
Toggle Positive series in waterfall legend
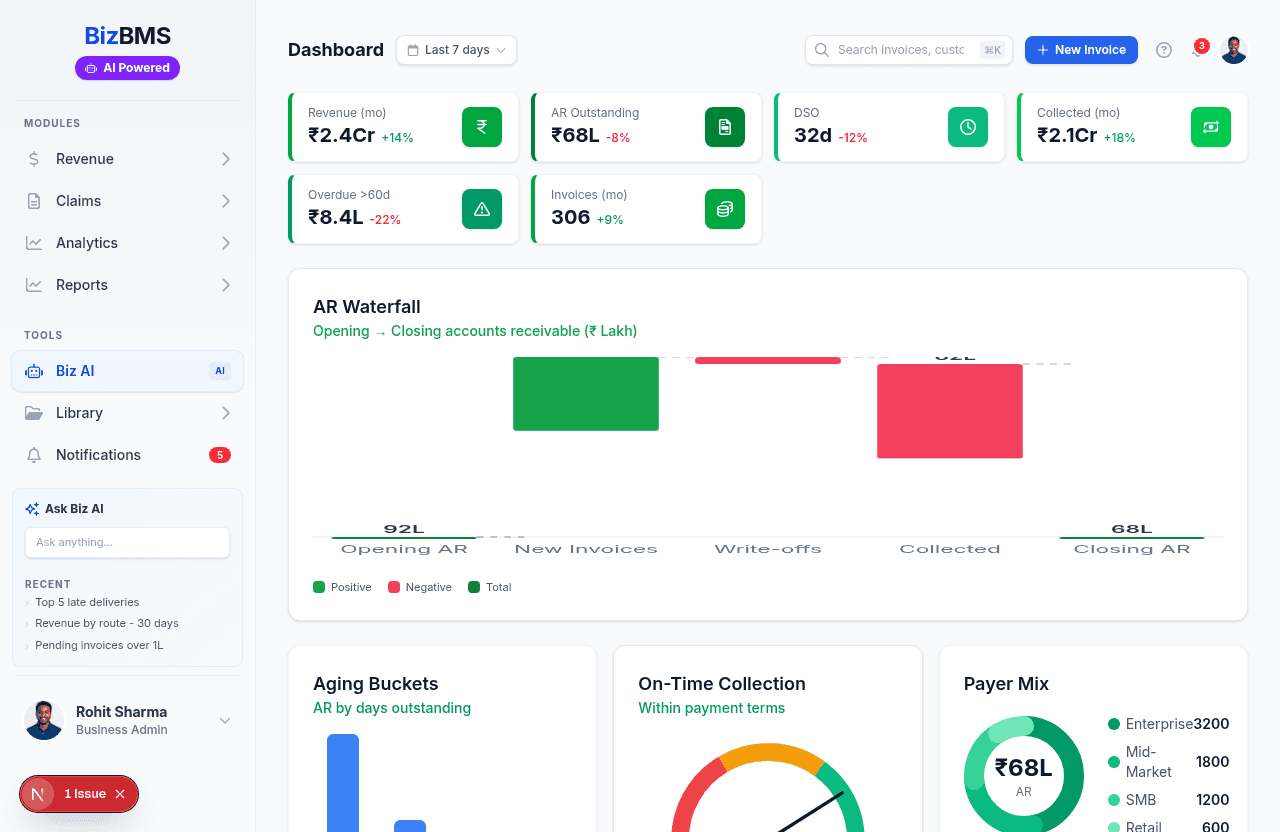coord(342,587)
